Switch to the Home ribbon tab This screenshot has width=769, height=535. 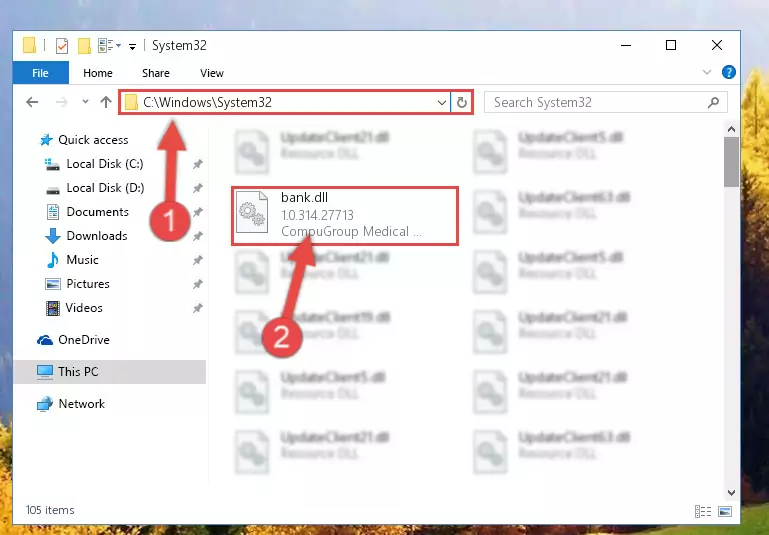pos(98,73)
